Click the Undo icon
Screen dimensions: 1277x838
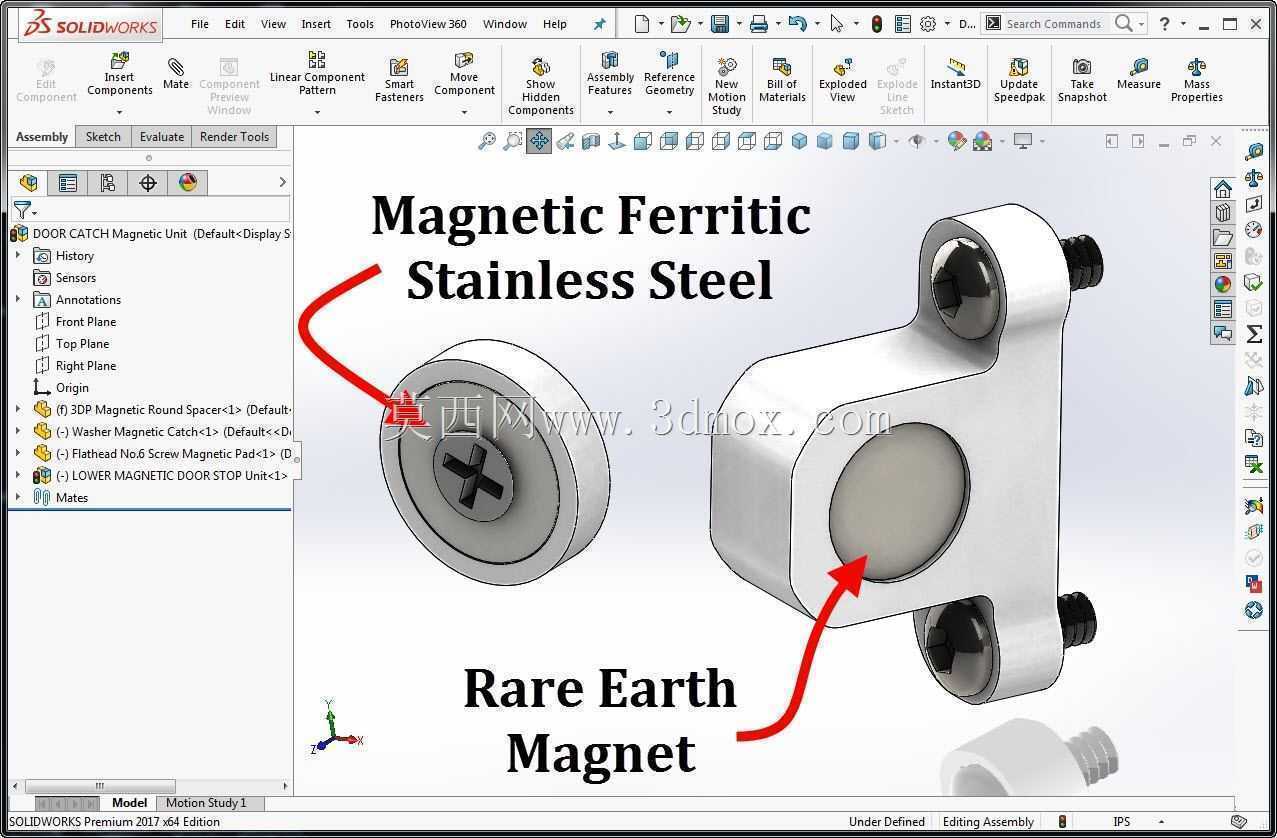tap(796, 24)
